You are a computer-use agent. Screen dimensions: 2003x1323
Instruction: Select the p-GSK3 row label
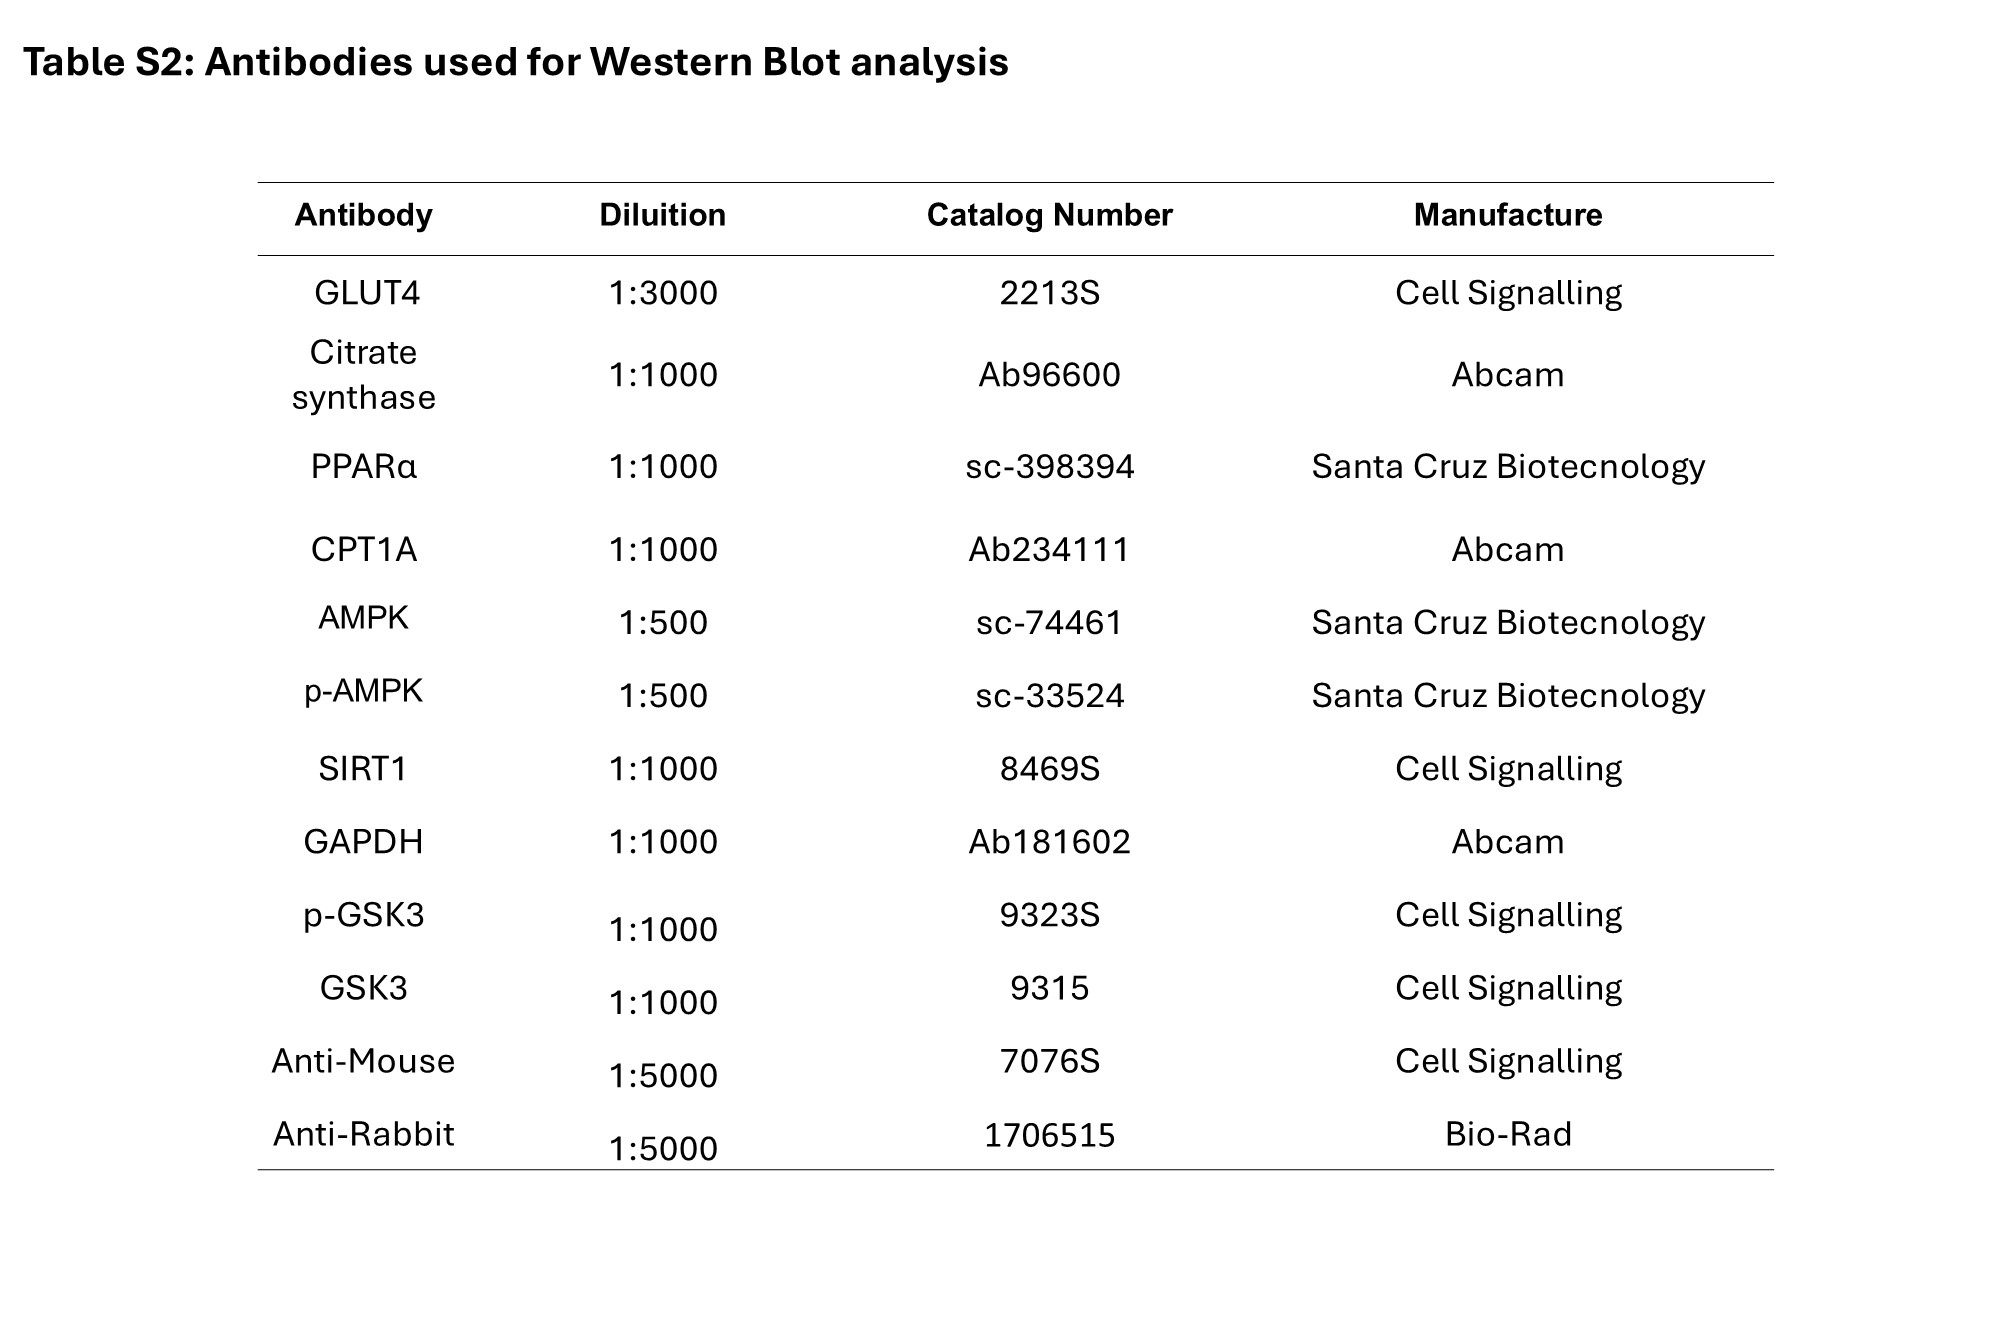(364, 915)
